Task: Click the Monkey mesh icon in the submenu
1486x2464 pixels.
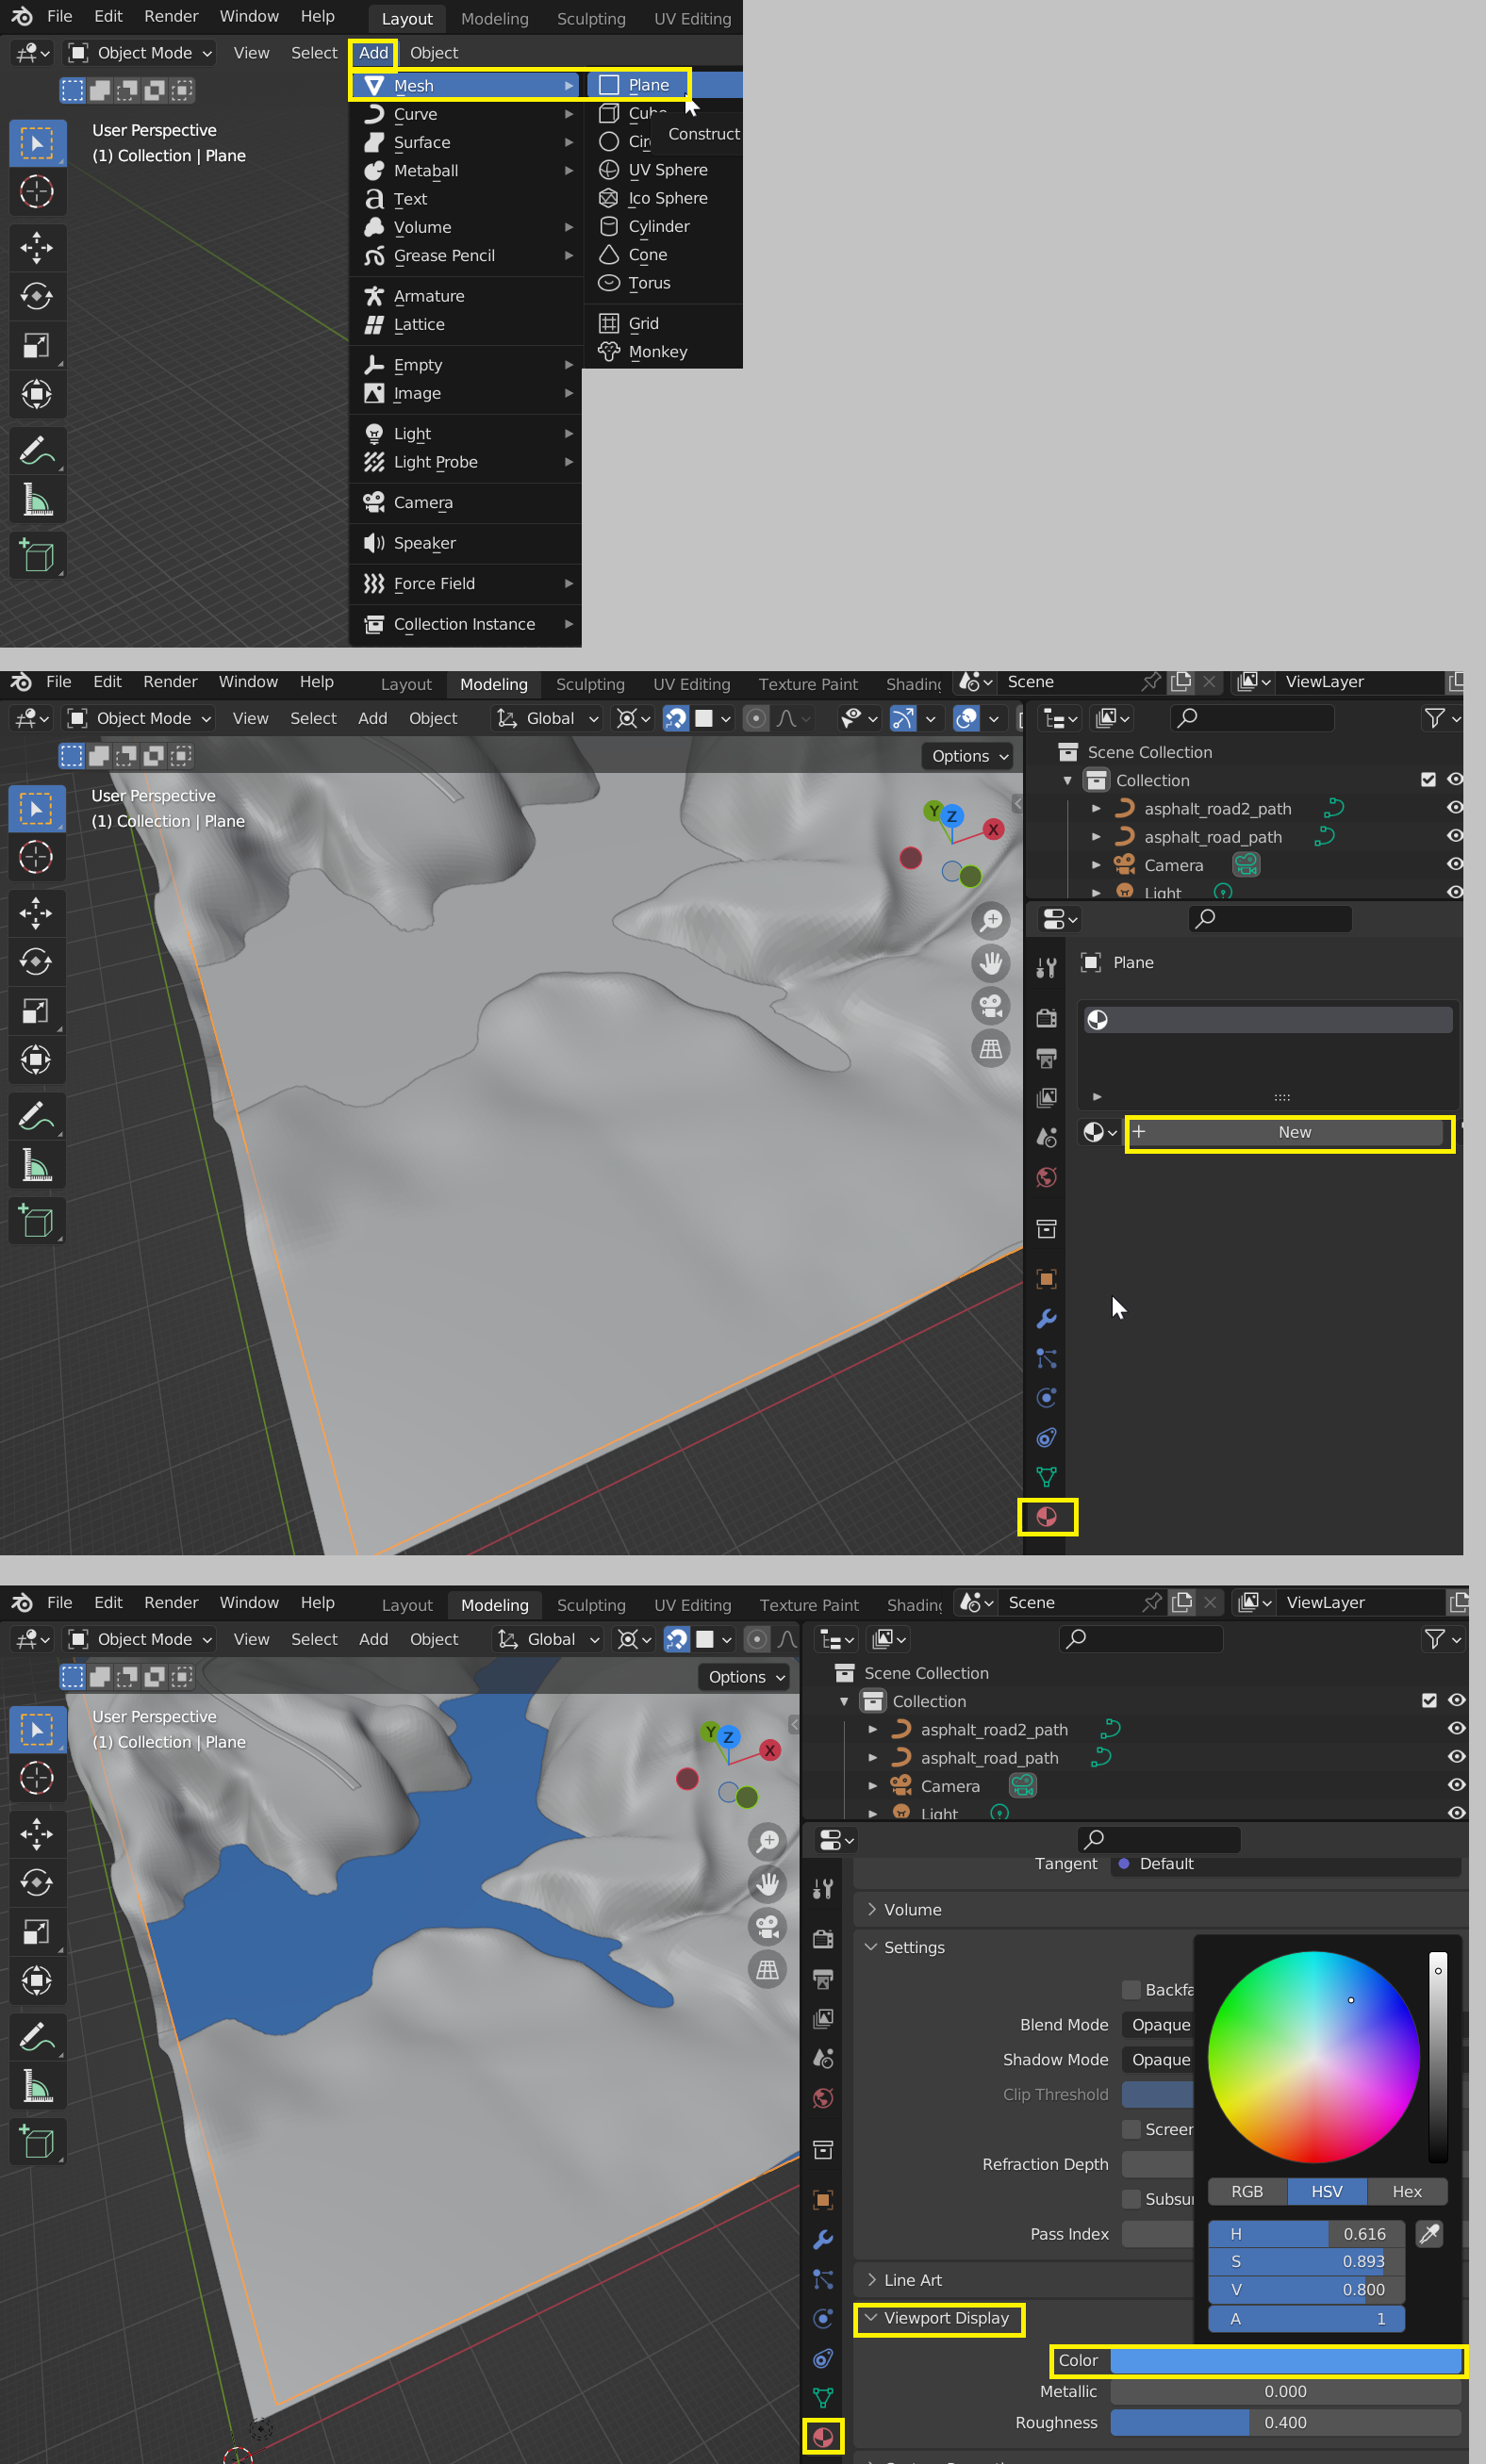Action: [x=608, y=352]
